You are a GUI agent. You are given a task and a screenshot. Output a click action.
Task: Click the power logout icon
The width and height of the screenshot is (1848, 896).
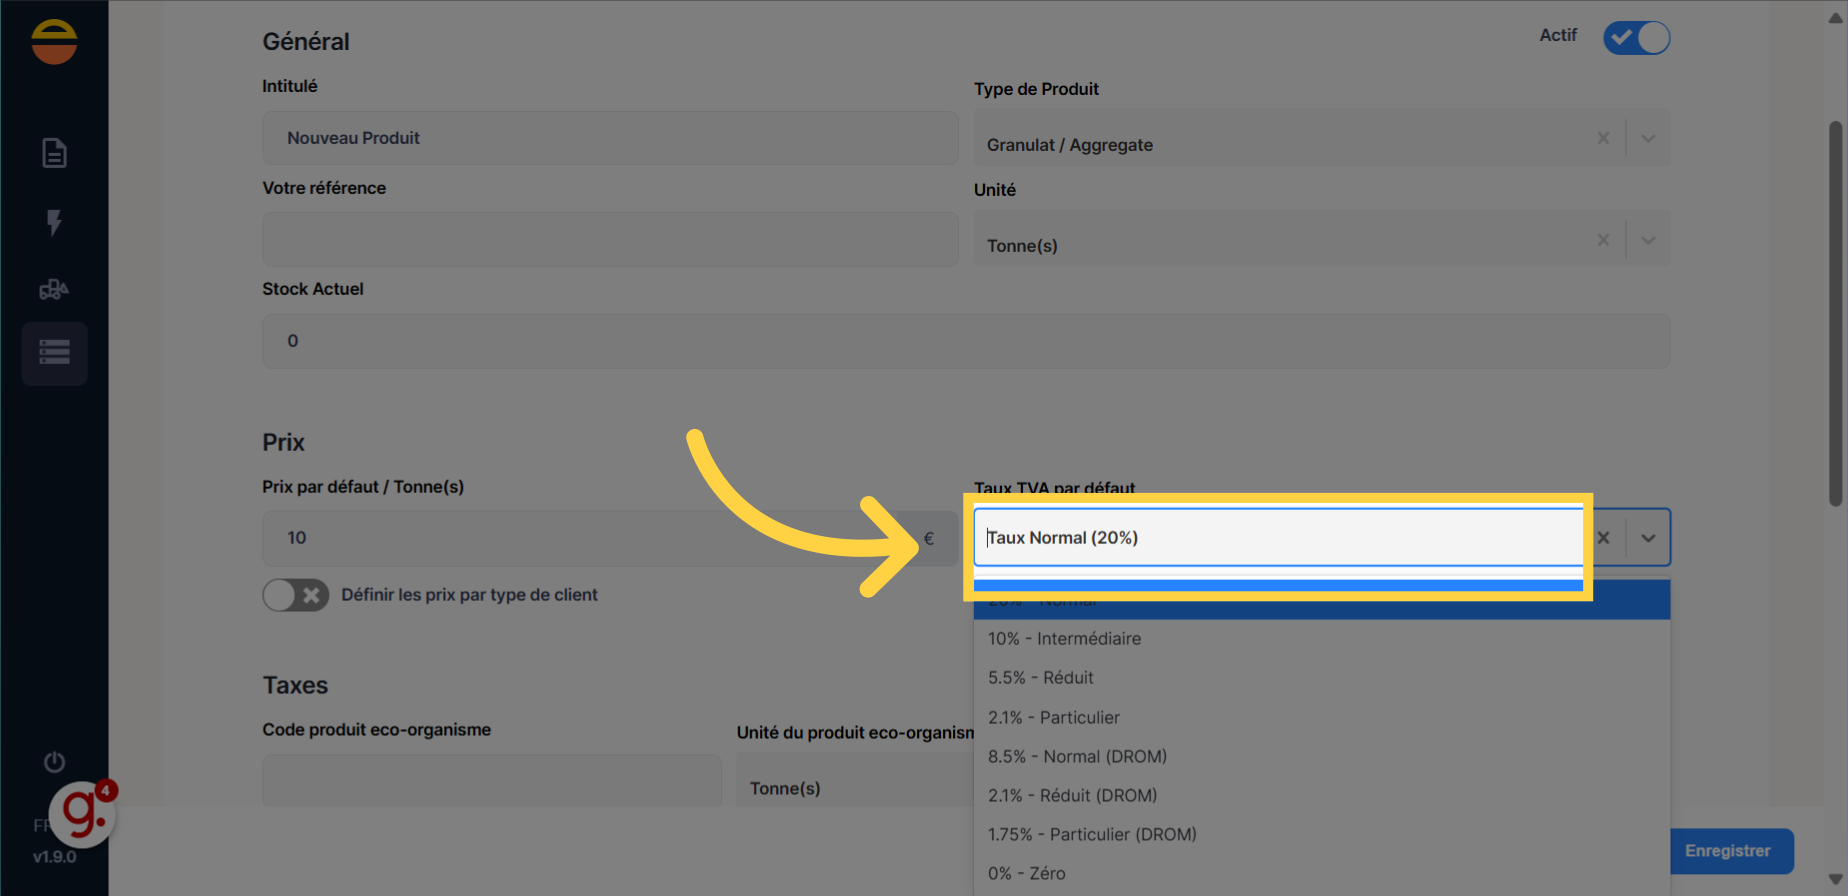coord(54,762)
